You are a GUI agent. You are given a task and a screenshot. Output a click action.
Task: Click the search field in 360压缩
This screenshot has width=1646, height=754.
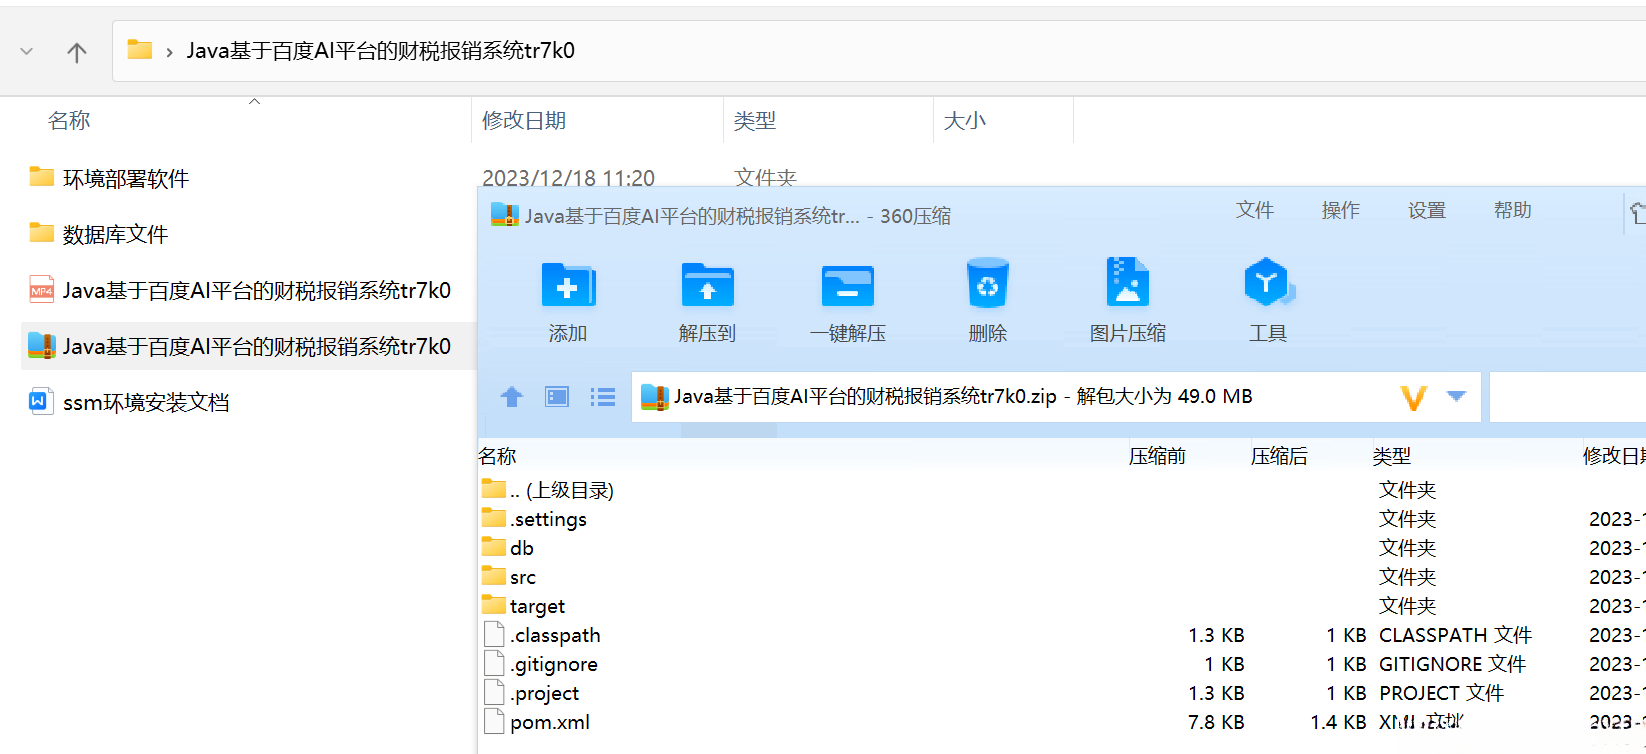pos(1567,397)
